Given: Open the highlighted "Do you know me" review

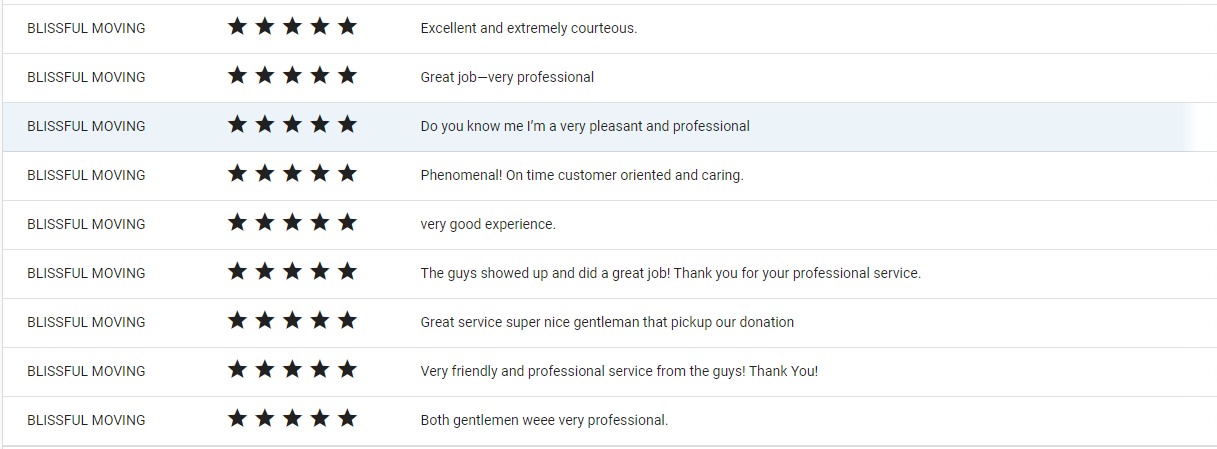Looking at the screenshot, I should 609,127.
